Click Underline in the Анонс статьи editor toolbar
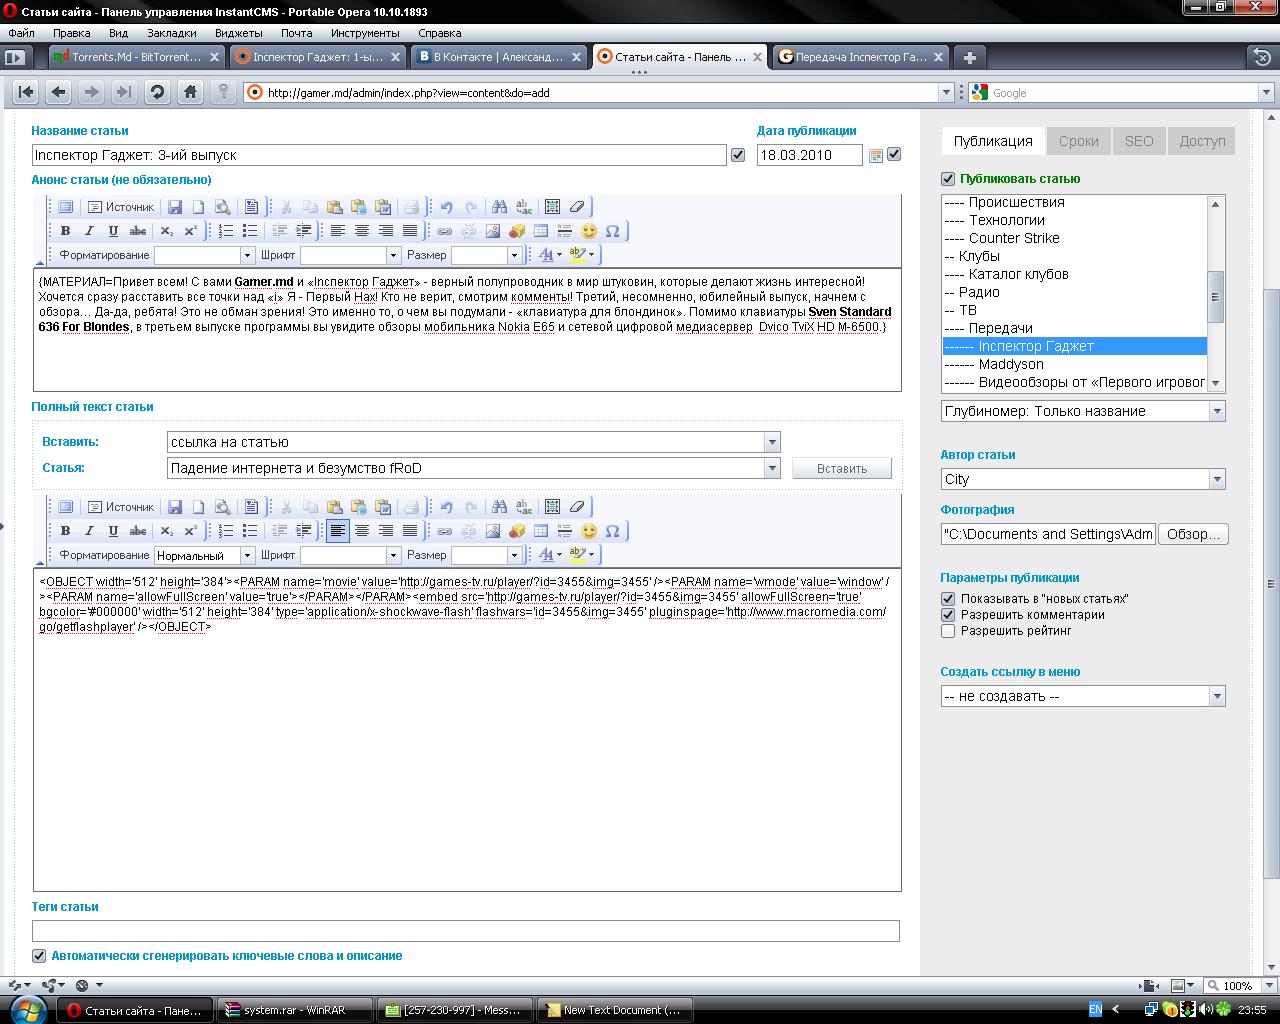This screenshot has height=1024, width=1280. [113, 231]
